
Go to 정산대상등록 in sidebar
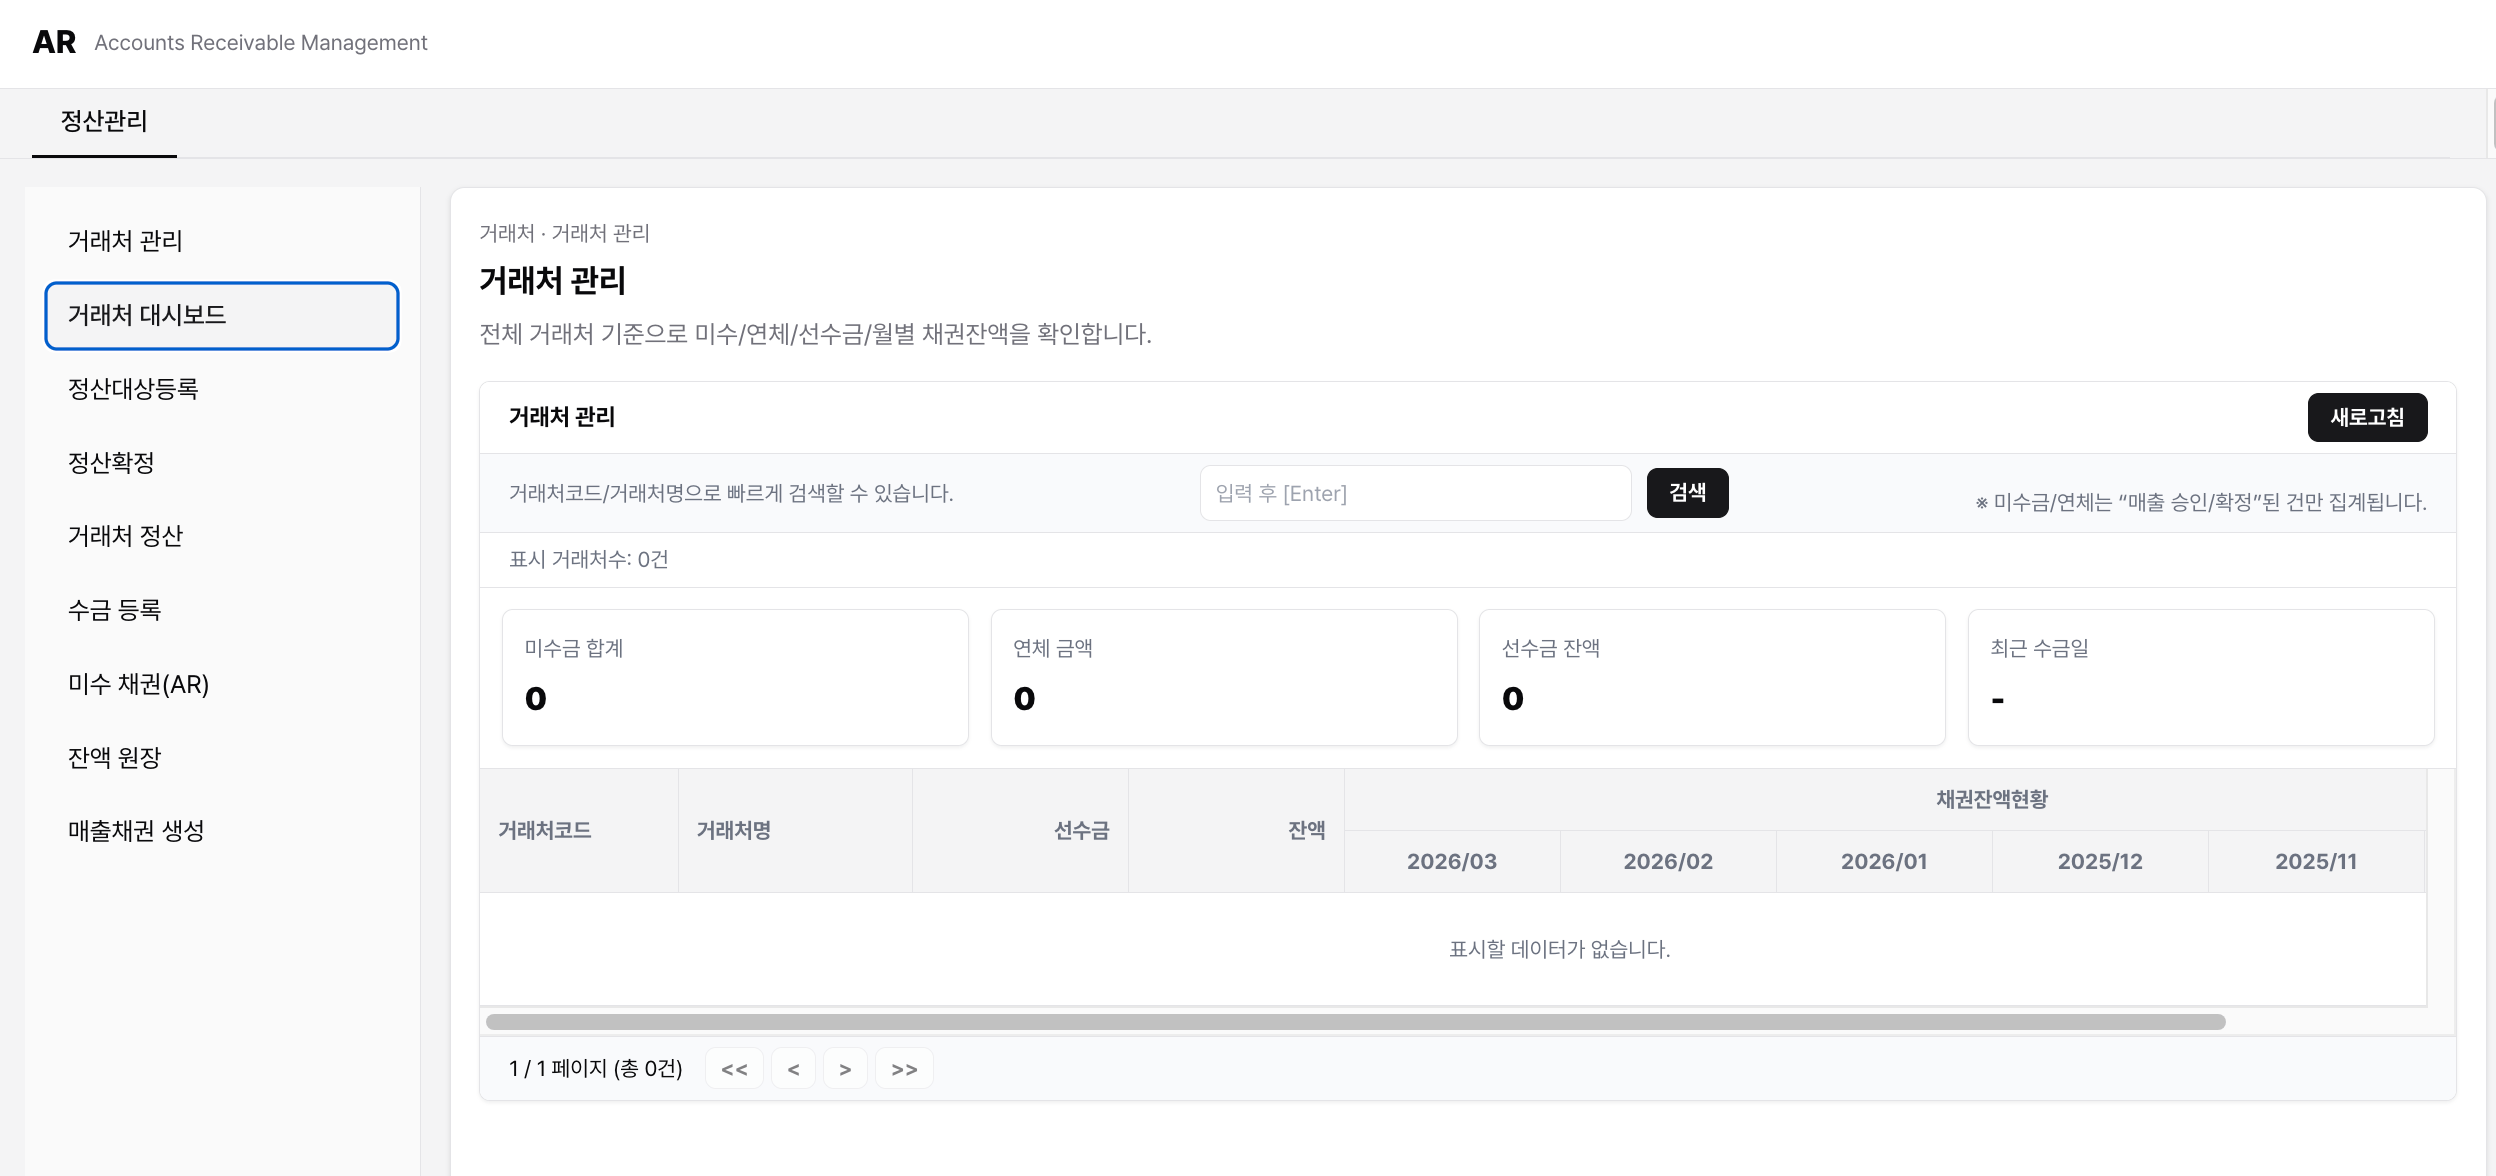pos(133,389)
